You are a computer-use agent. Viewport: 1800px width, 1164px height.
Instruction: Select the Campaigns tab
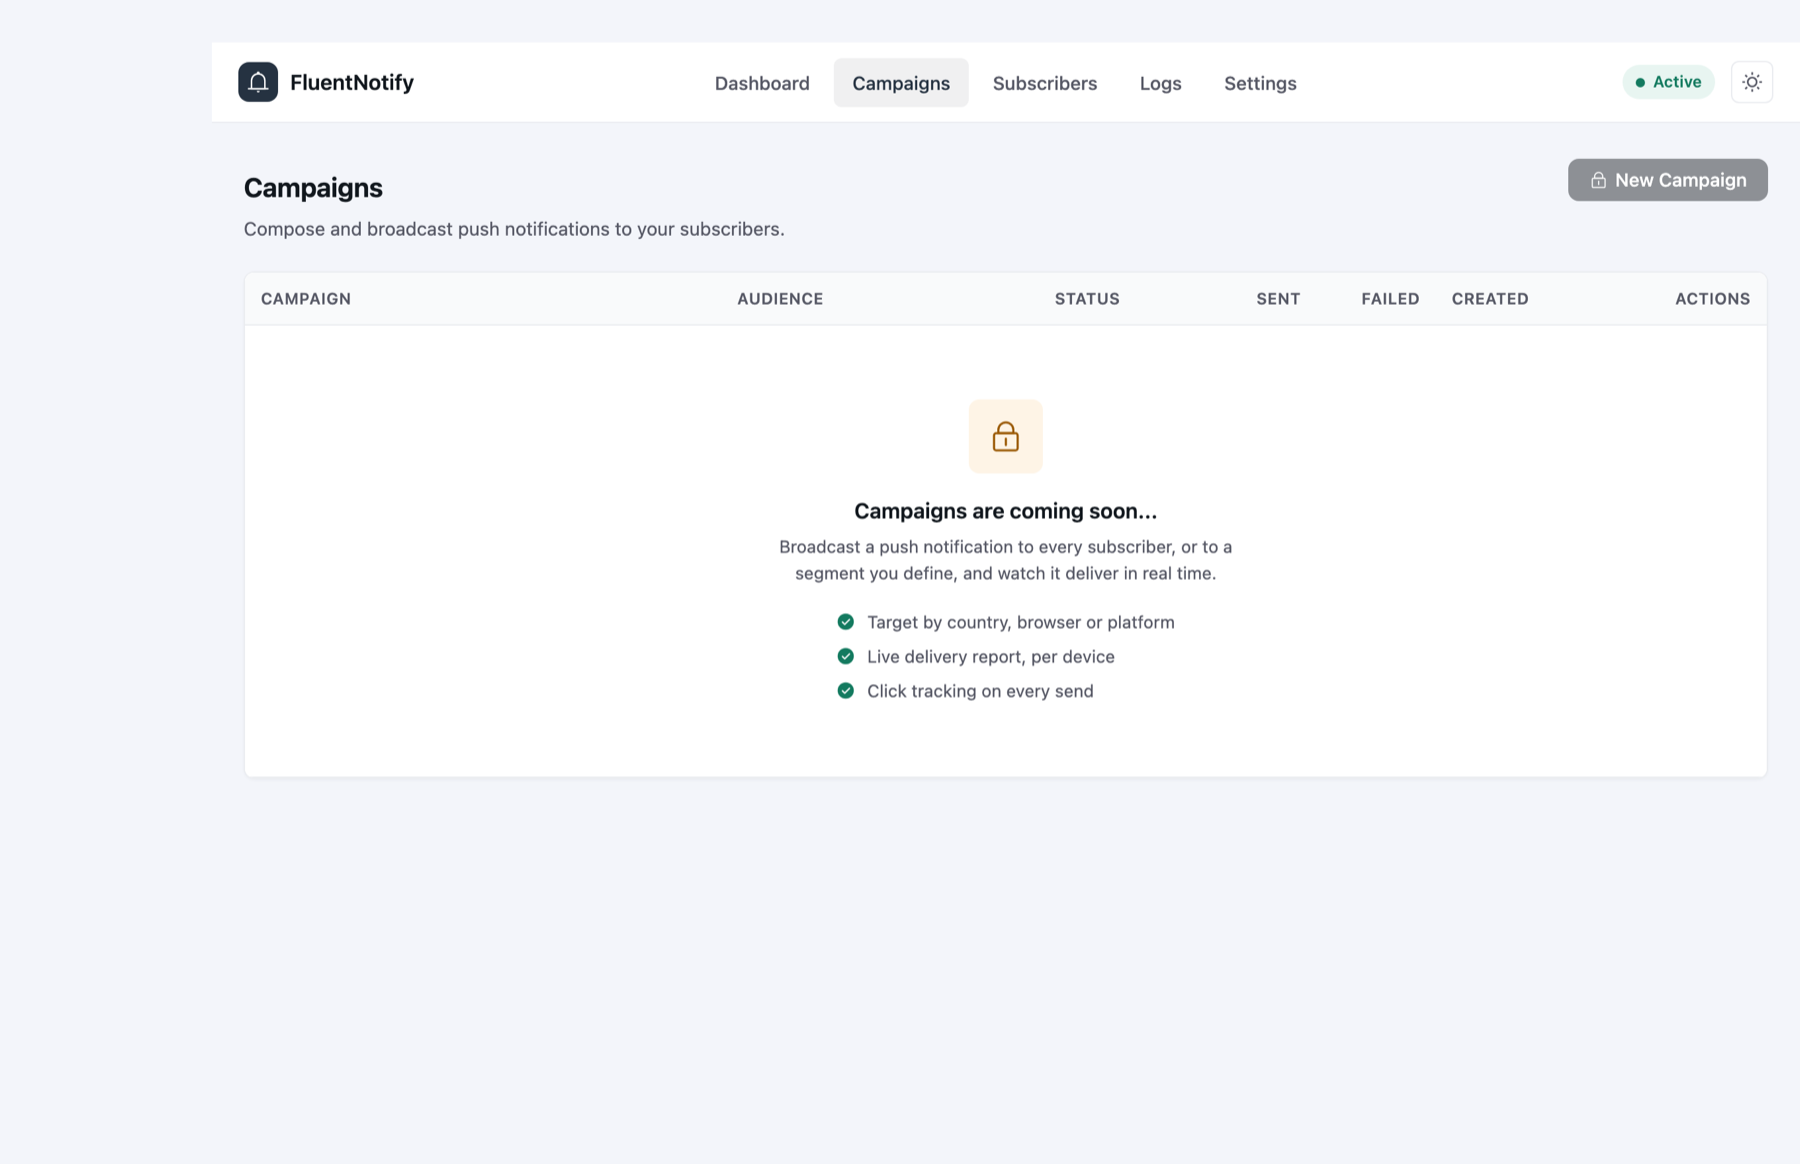[x=901, y=83]
